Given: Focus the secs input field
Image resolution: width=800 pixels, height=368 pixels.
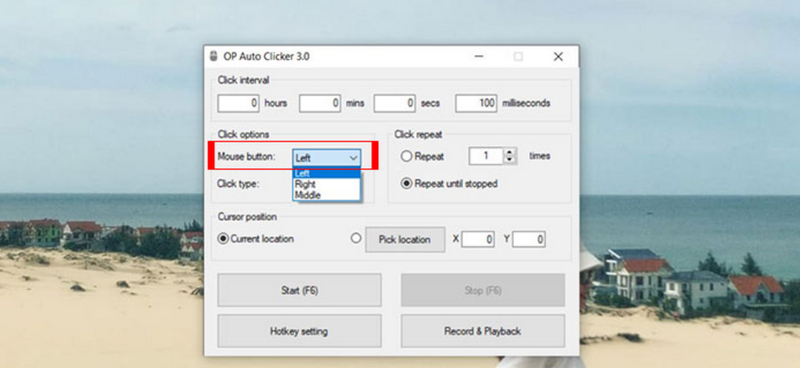Looking at the screenshot, I should coord(394,103).
